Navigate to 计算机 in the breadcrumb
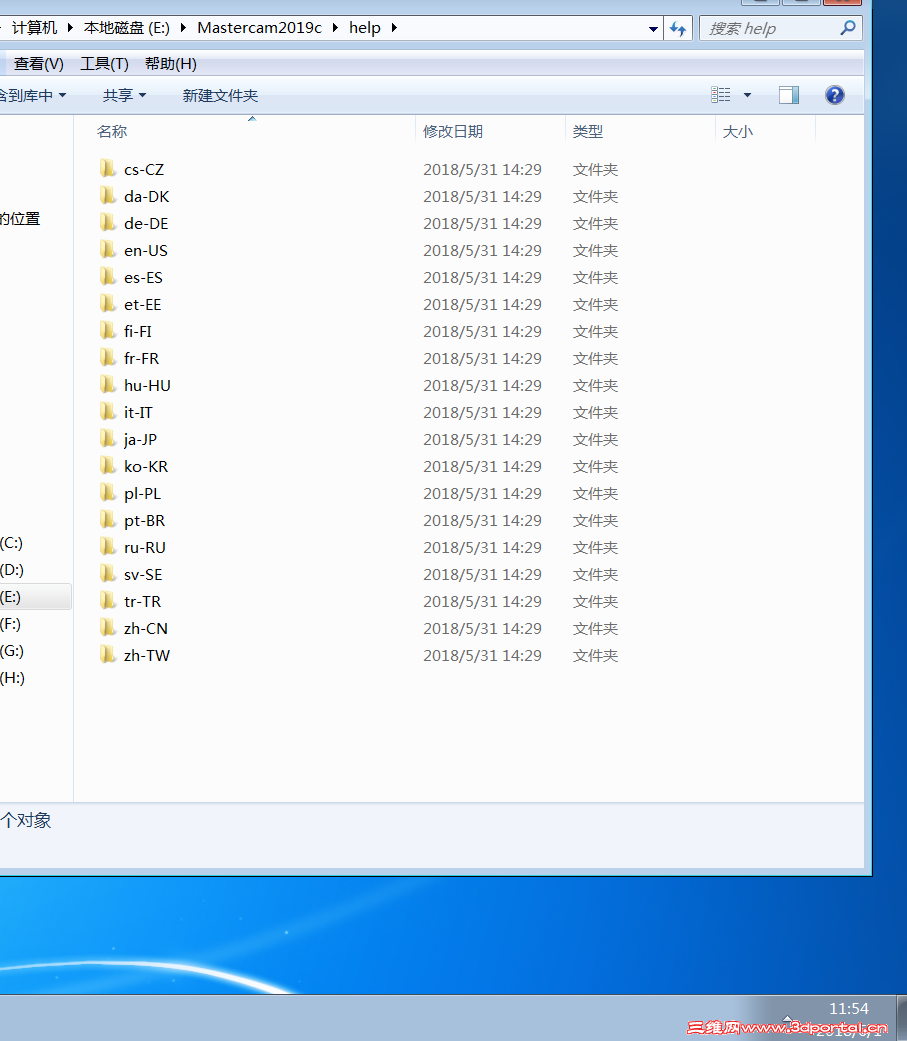 [35, 28]
